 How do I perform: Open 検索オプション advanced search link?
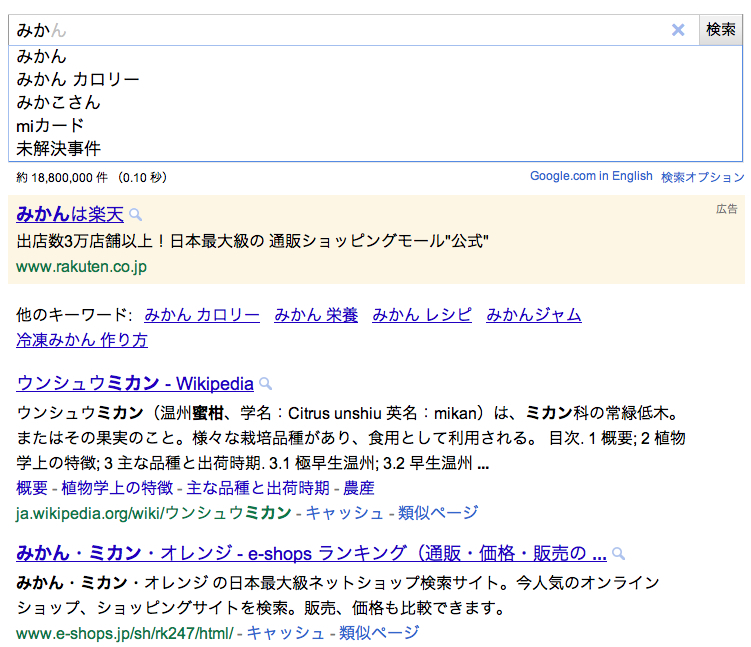coord(703,177)
